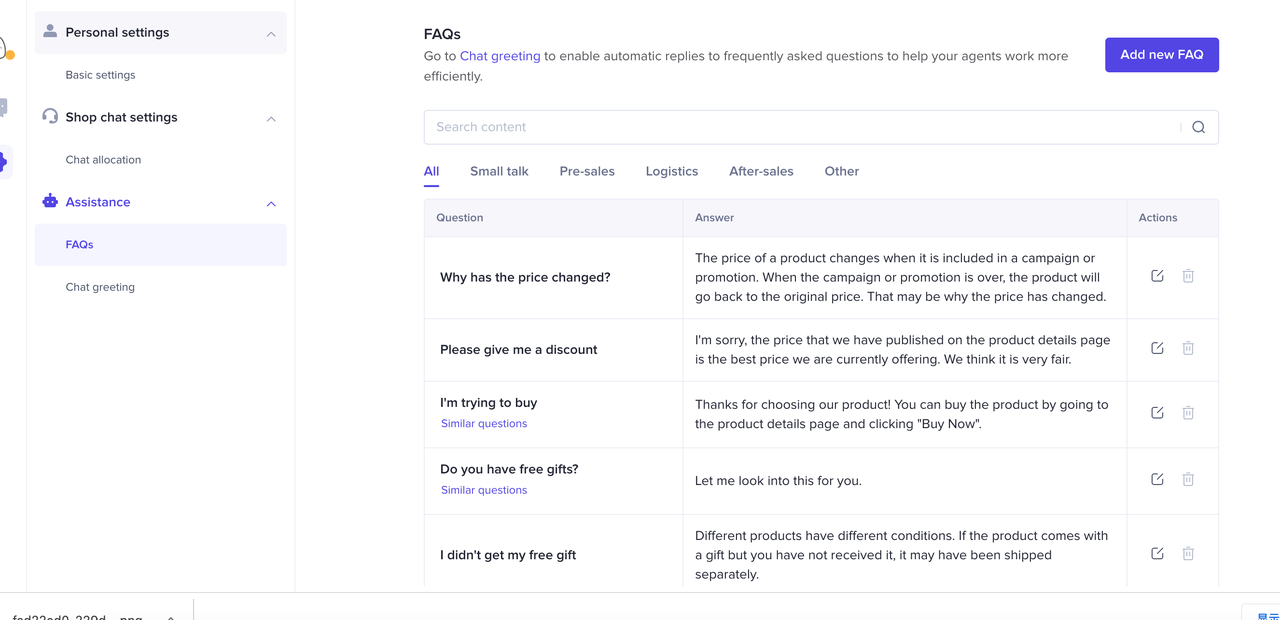Show similar questions for 'I'm trying to buy'

(484, 424)
